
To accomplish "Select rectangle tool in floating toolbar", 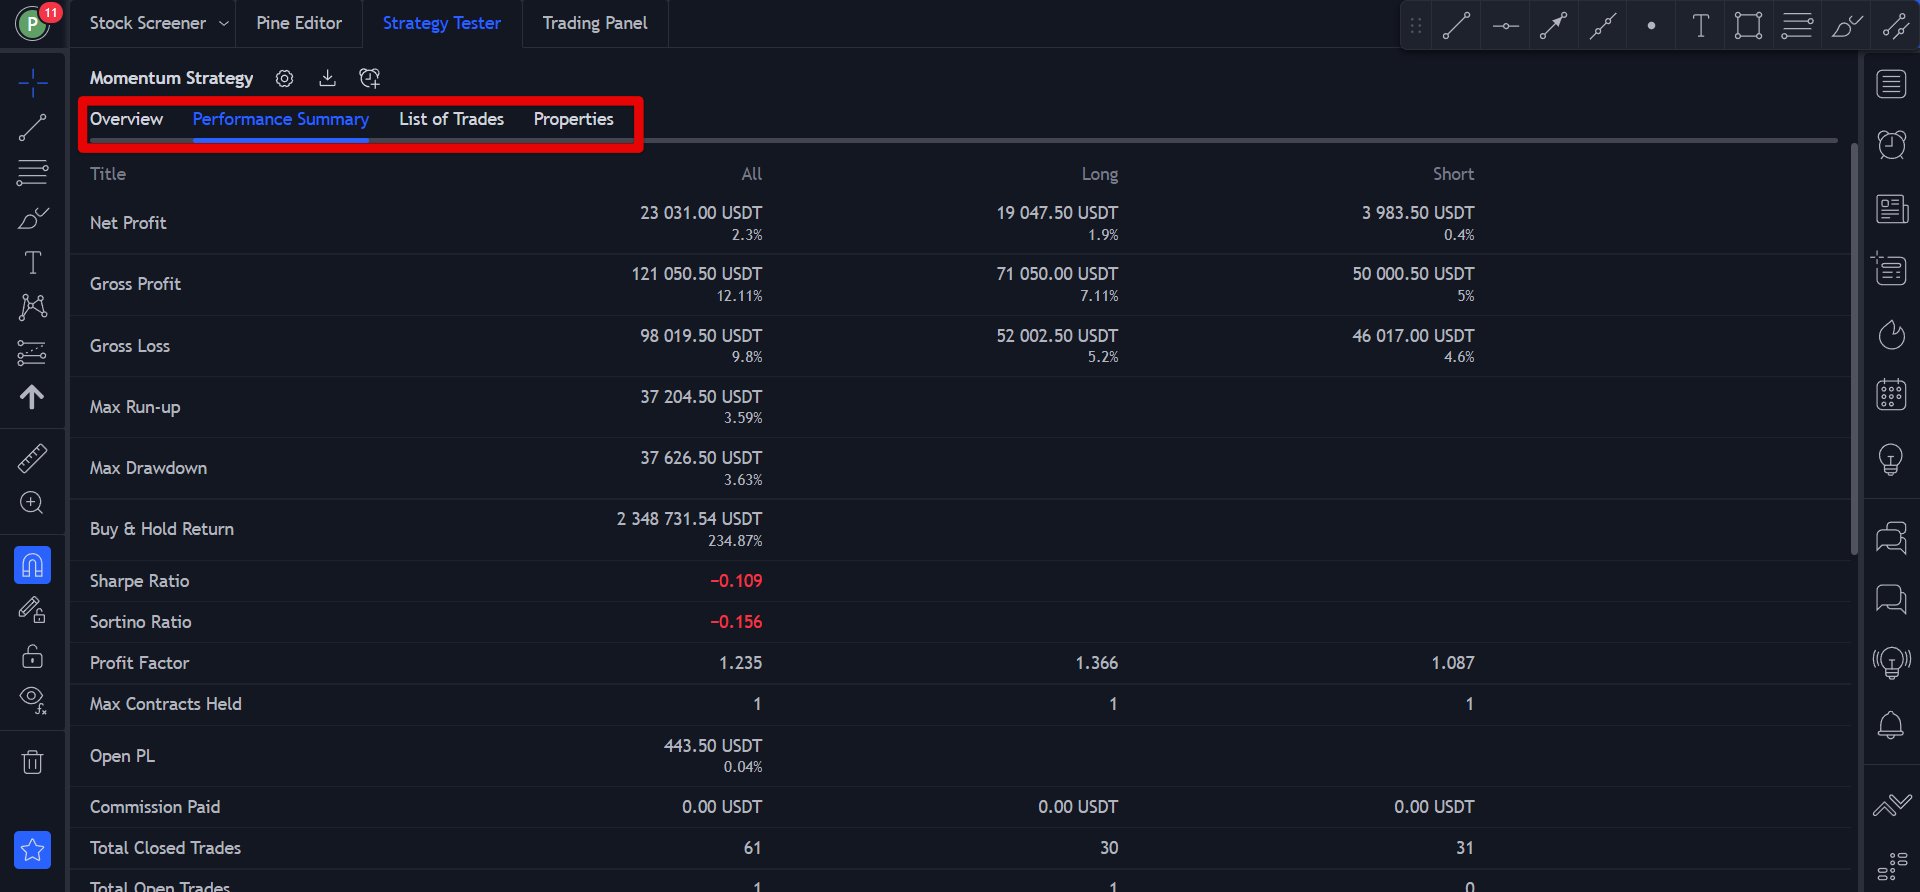I will 1748,26.
